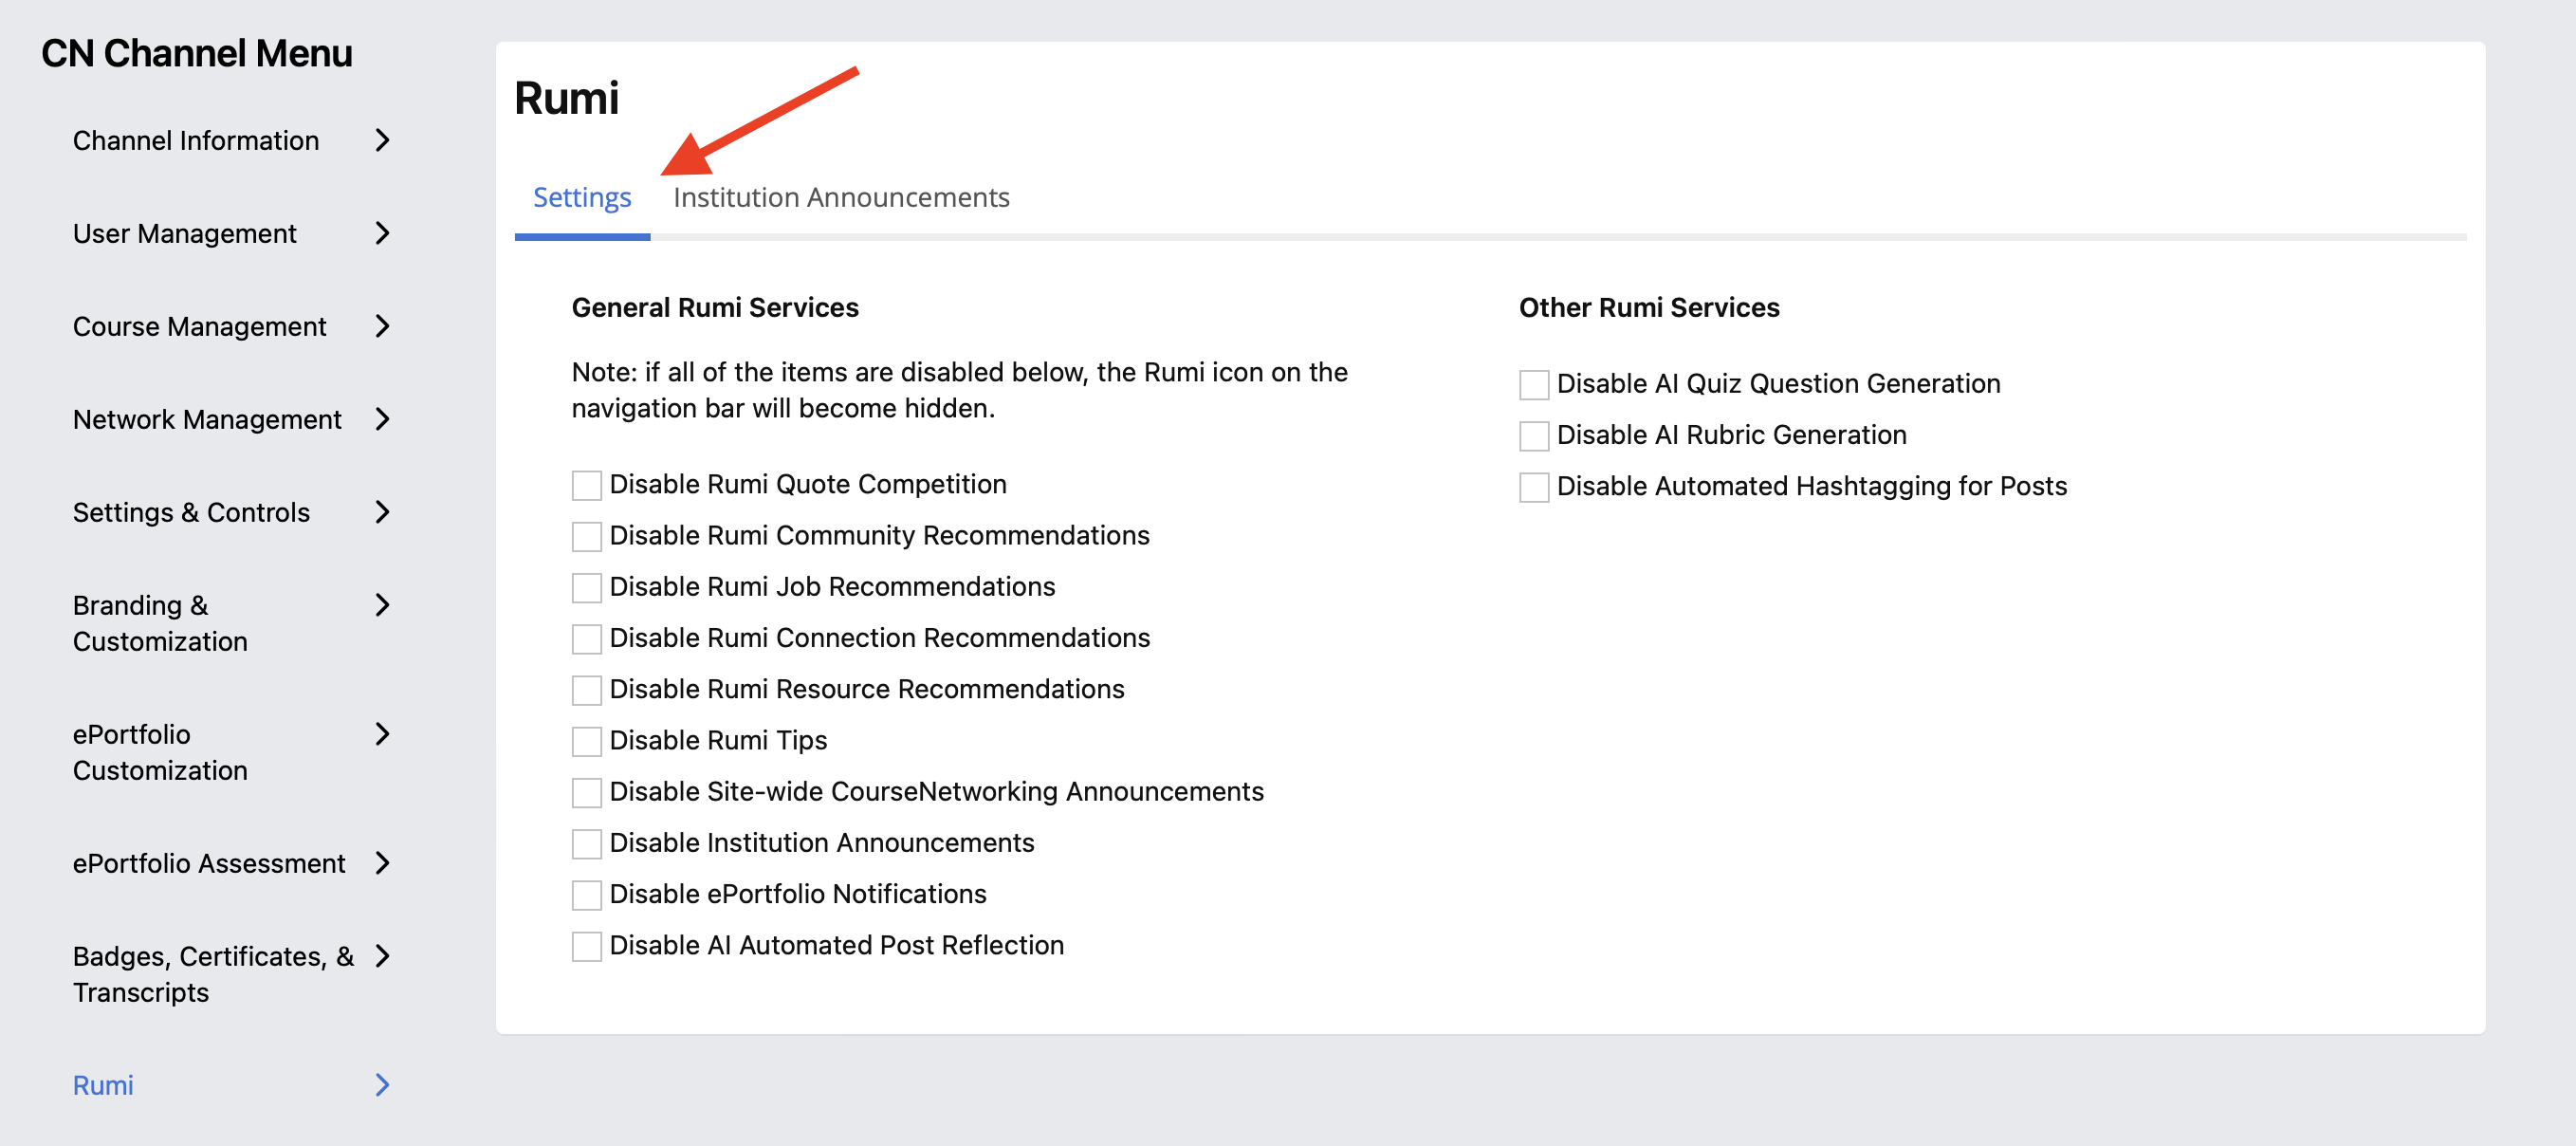Viewport: 2576px width, 1146px height.
Task: Expand User Management chevron arrow
Action: point(382,233)
